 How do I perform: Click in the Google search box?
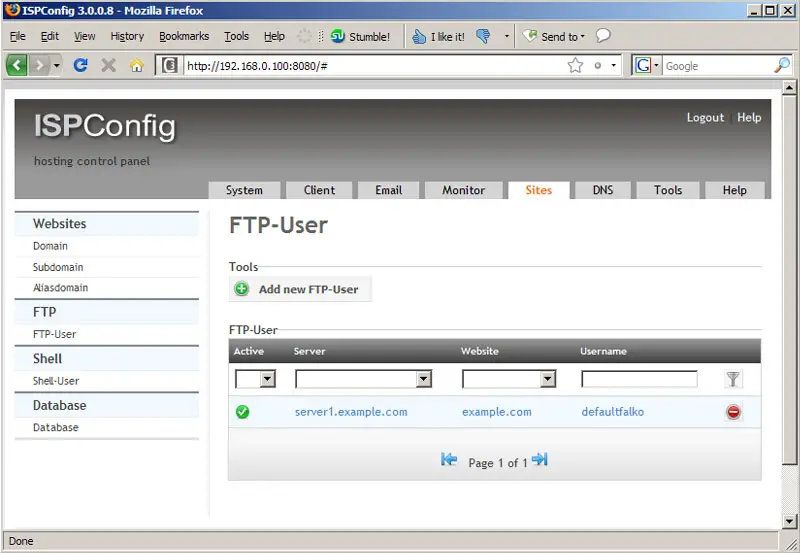click(x=718, y=66)
